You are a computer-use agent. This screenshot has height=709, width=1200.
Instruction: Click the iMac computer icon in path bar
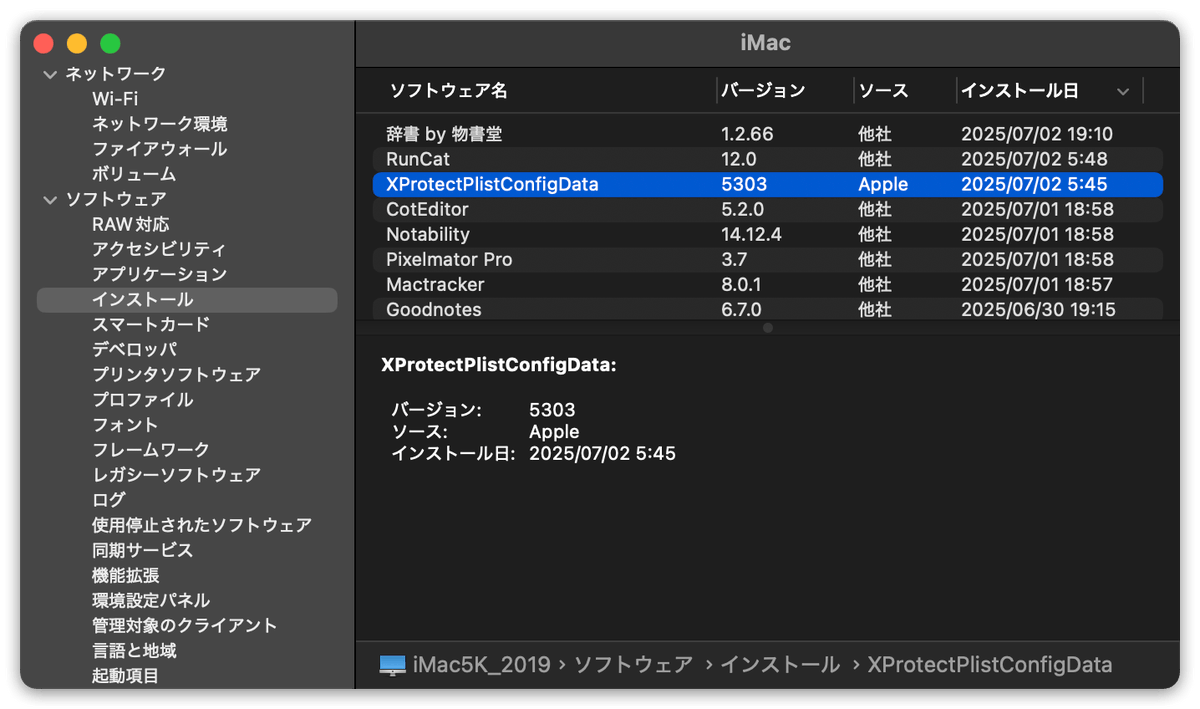point(393,666)
